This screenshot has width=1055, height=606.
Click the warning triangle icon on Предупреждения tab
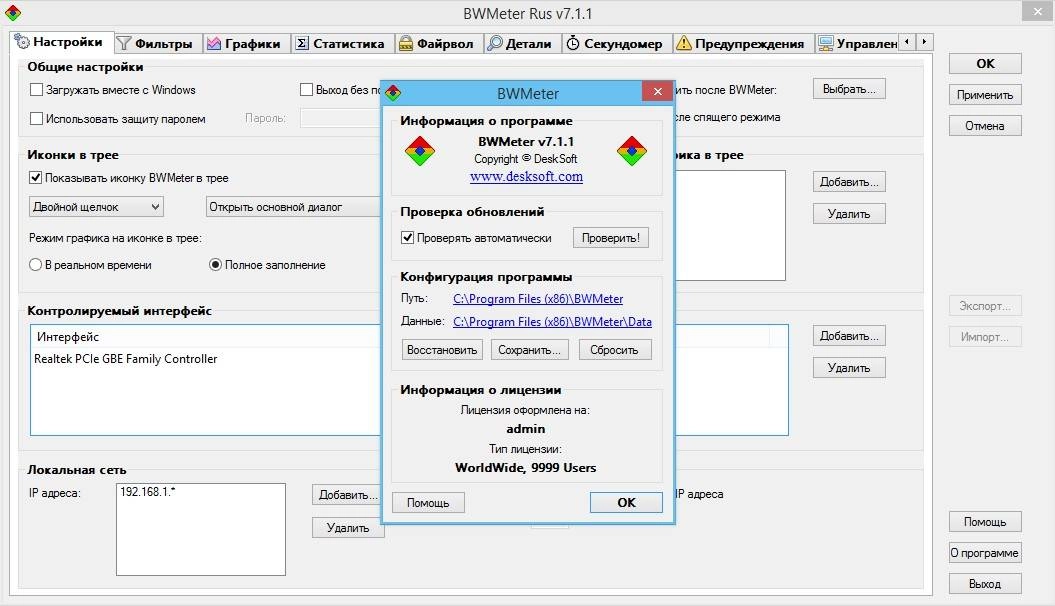[684, 43]
